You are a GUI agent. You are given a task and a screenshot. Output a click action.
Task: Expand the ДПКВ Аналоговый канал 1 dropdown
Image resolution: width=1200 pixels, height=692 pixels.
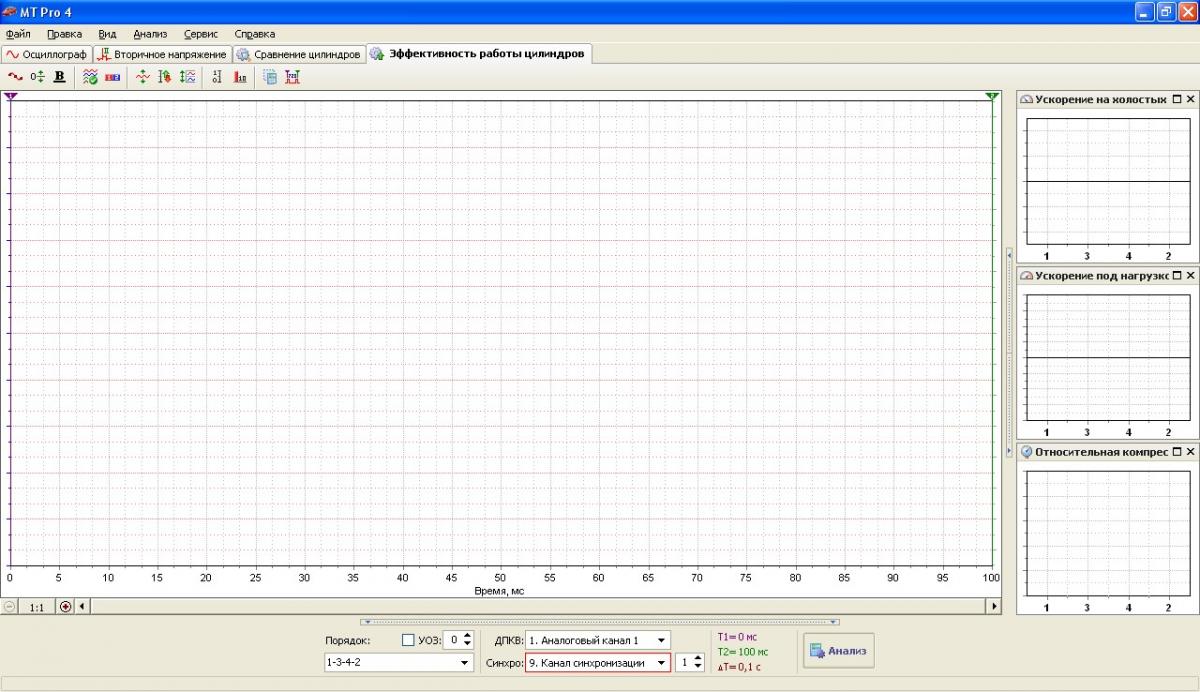tap(661, 640)
